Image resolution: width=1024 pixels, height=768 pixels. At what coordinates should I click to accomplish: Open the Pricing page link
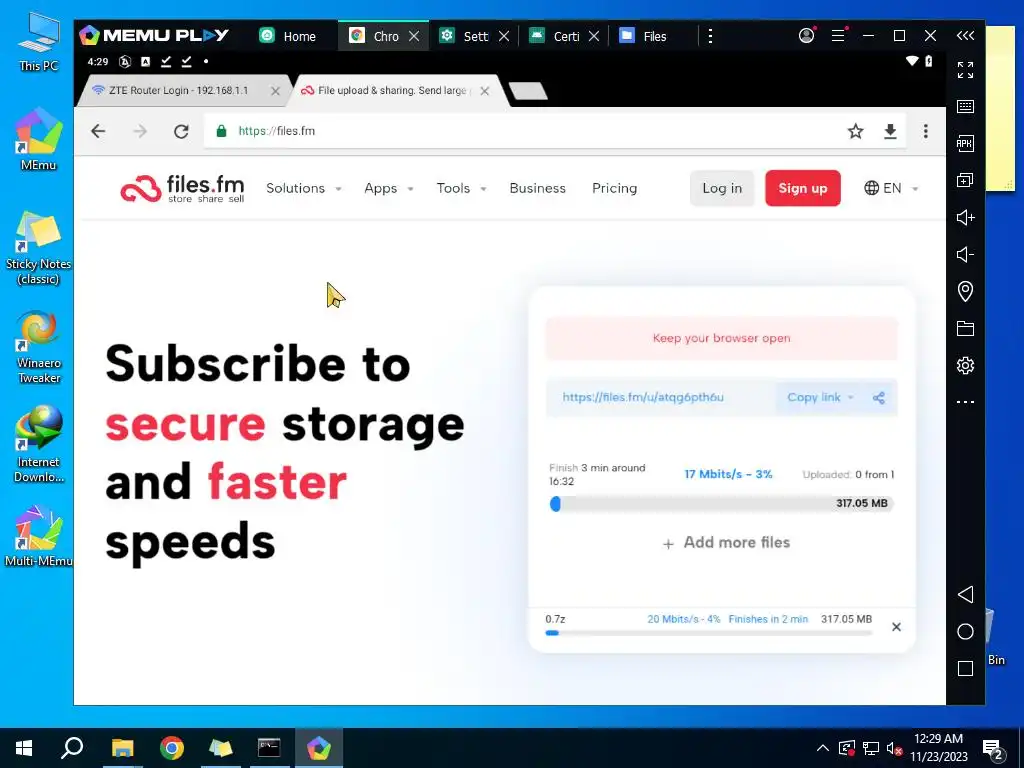coord(615,188)
